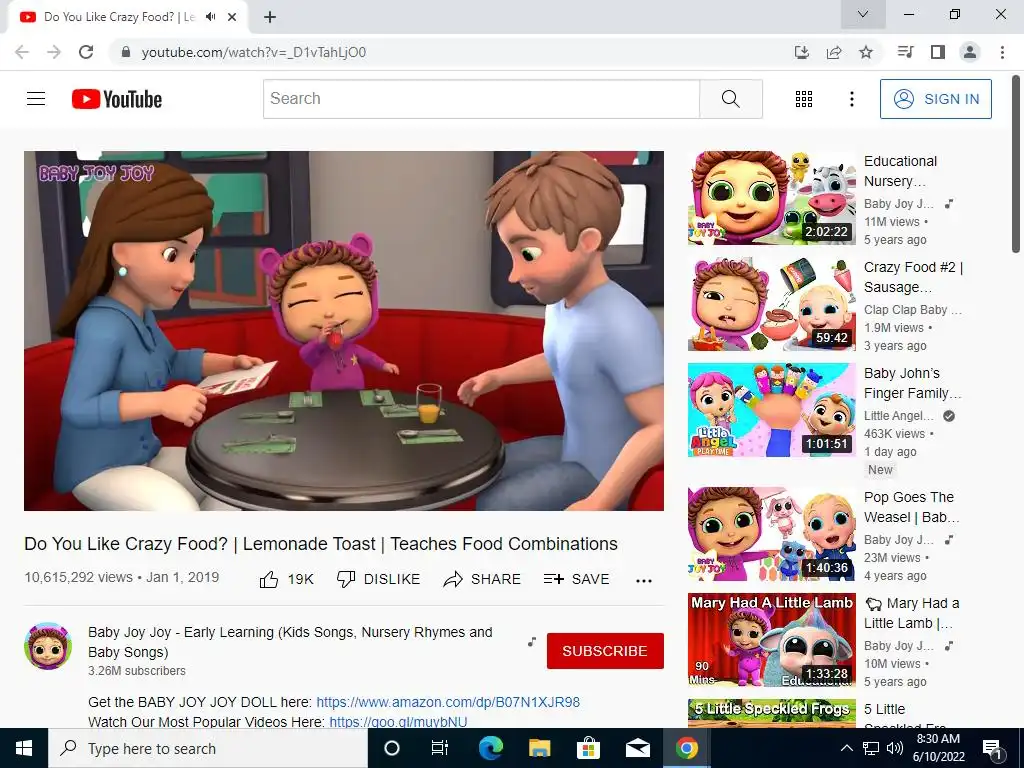Focus the YouTube Search field
Viewport: 1024px width, 768px height.
(481, 99)
